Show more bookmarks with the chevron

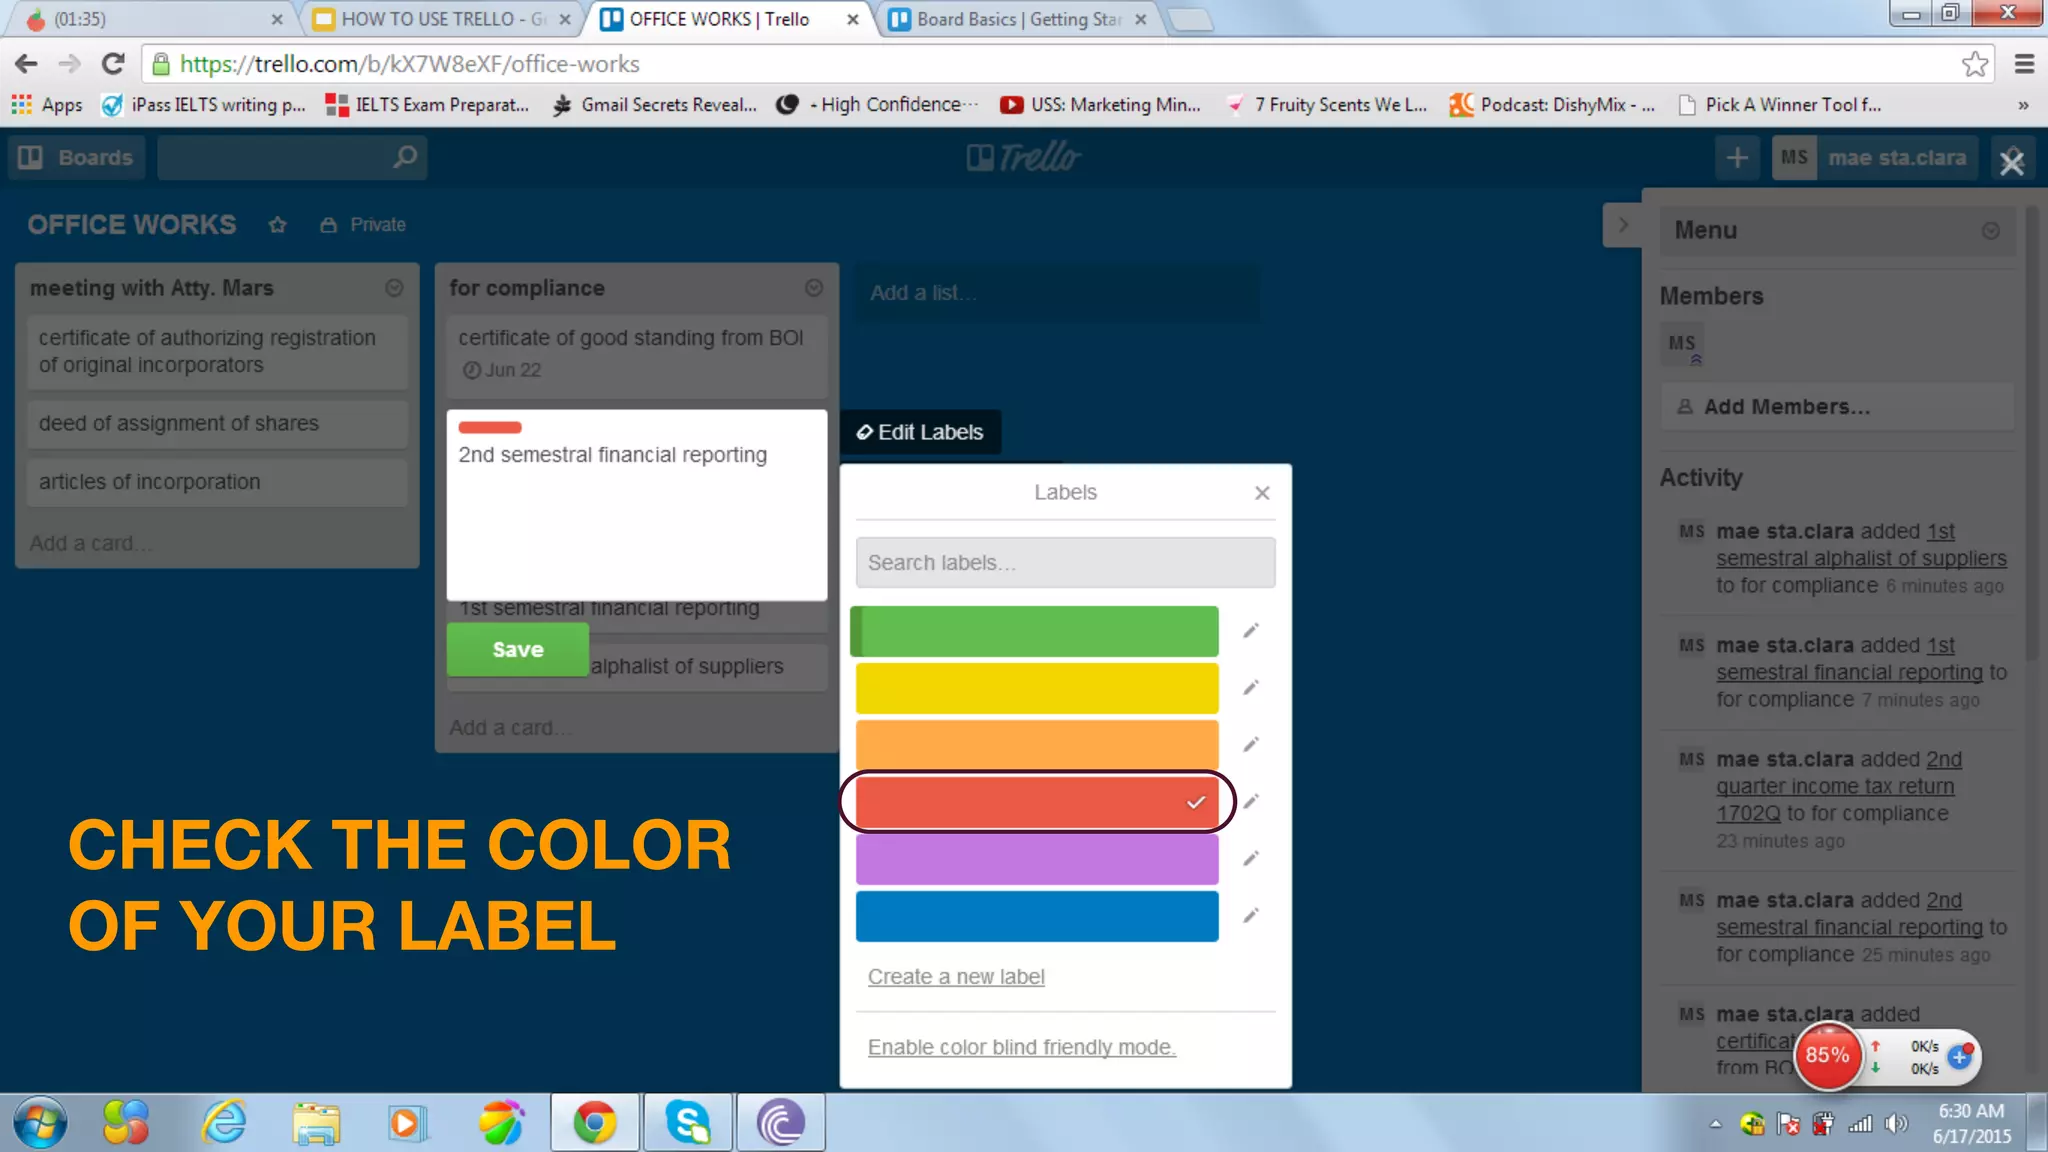tap(2023, 105)
